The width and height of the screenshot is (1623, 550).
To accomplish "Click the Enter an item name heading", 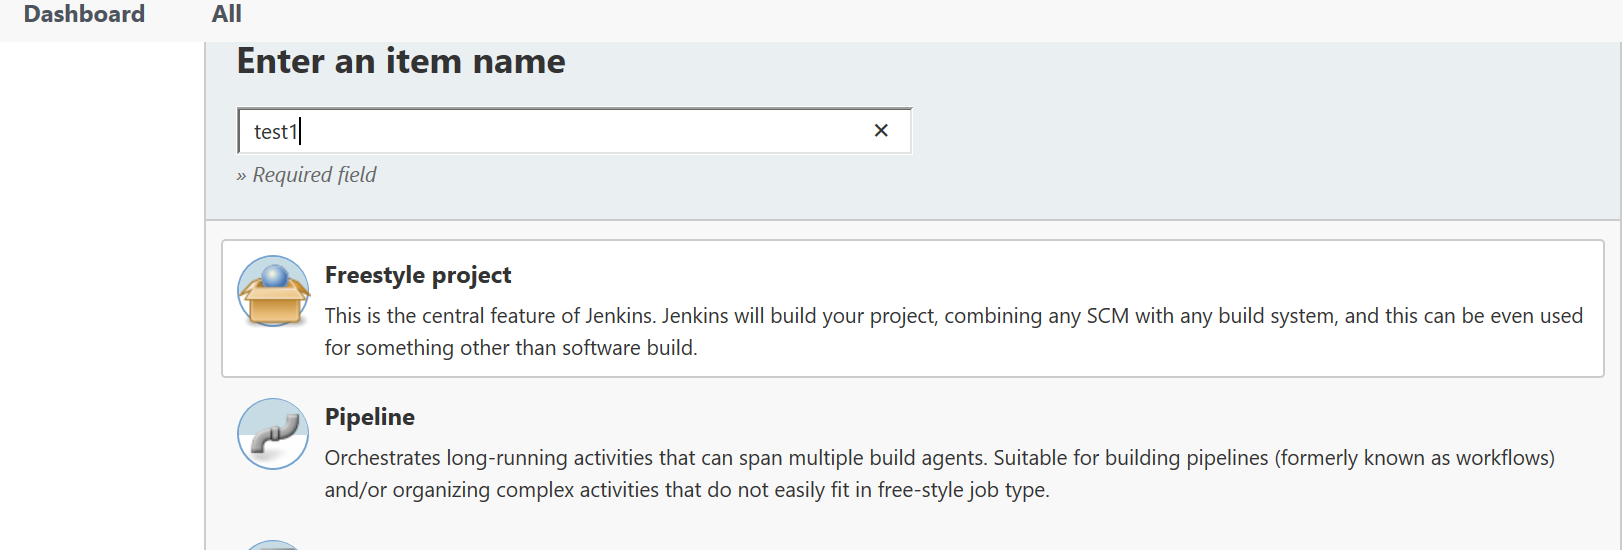I will pos(401,62).
